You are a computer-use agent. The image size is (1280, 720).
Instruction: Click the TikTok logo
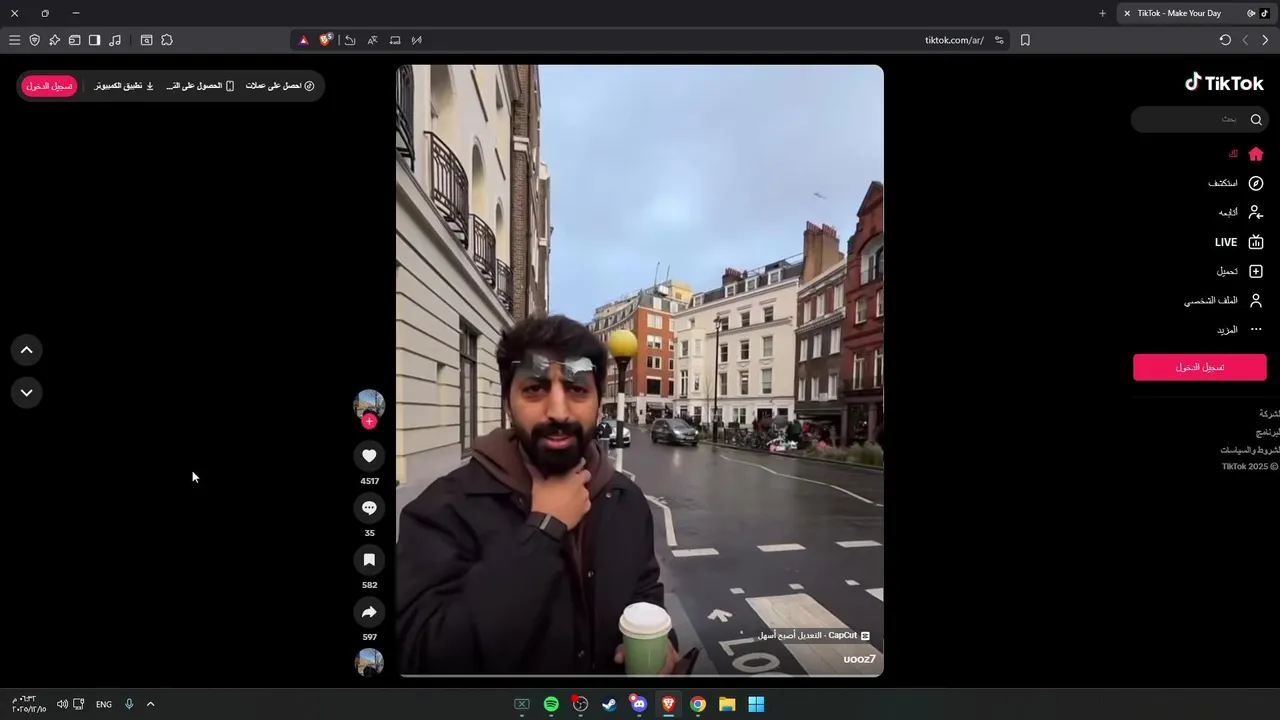click(x=1224, y=83)
